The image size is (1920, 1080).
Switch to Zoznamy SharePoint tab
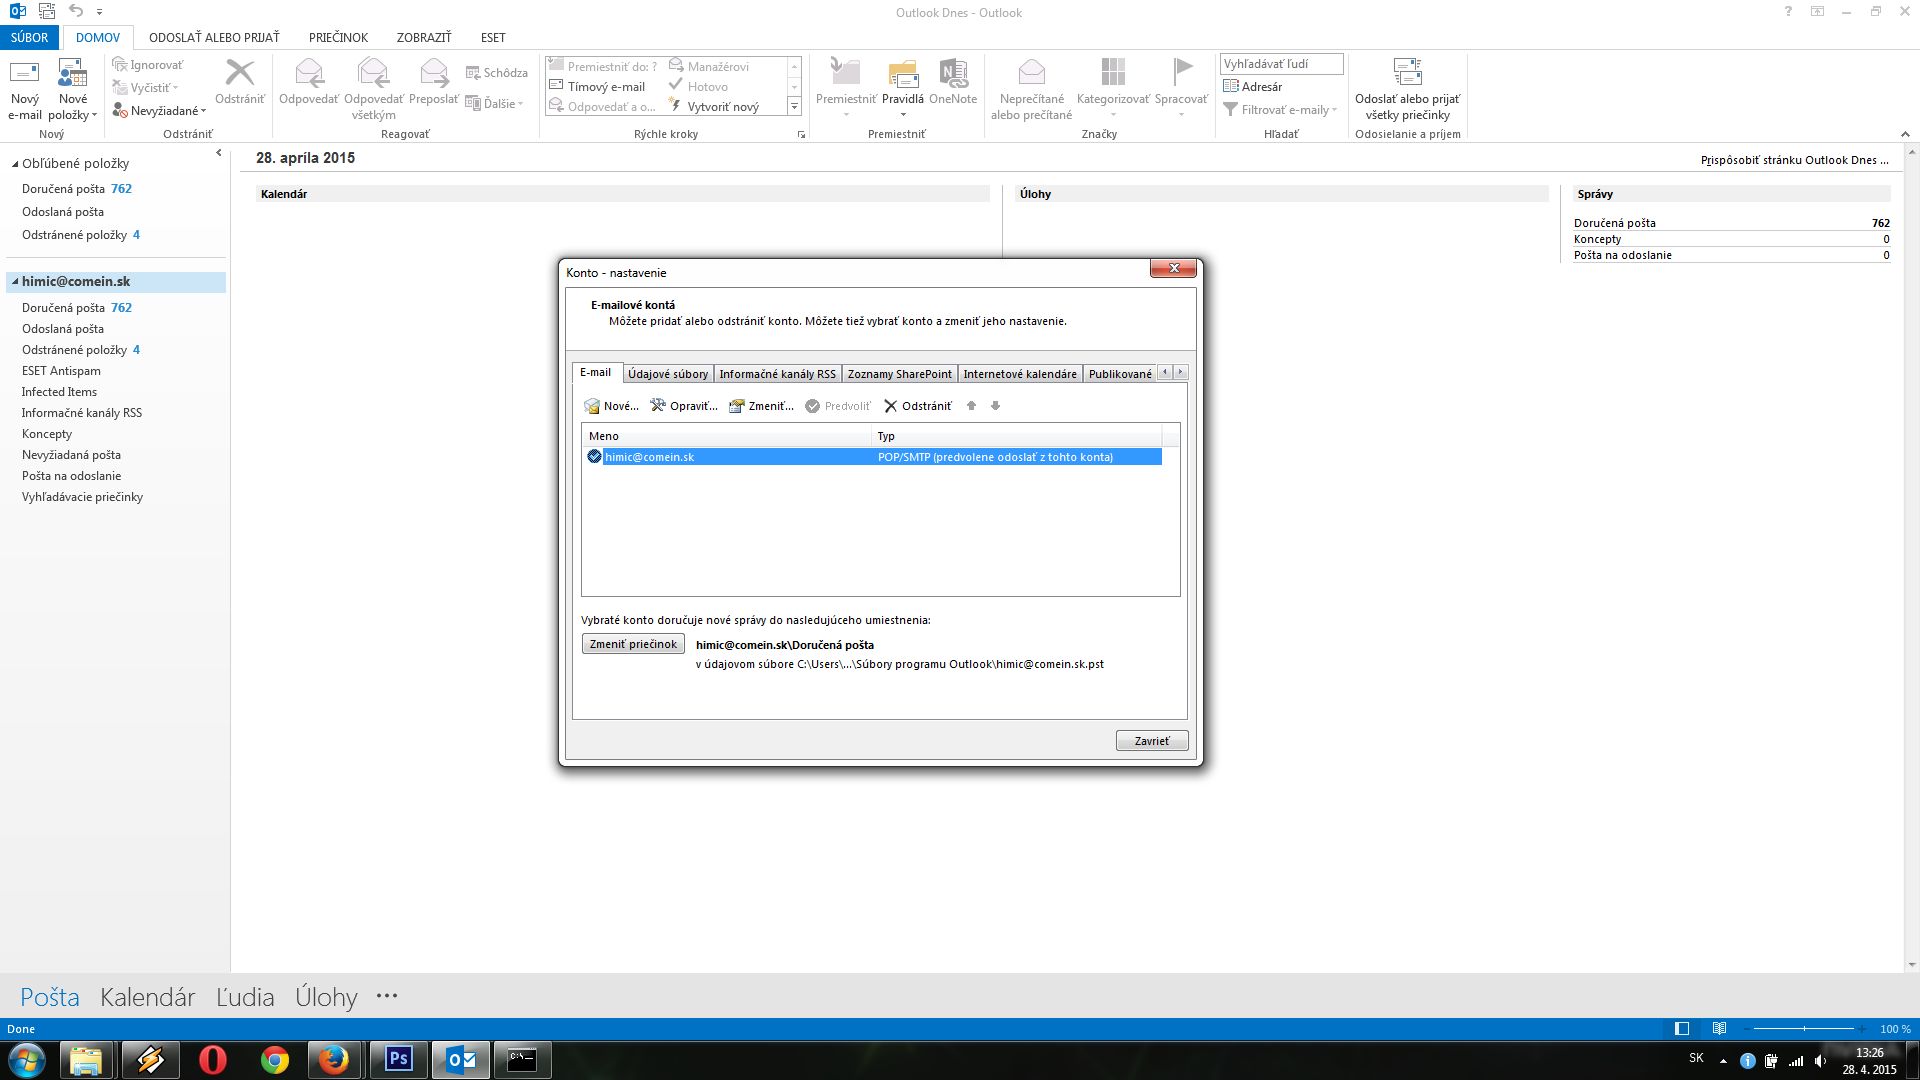(x=900, y=374)
